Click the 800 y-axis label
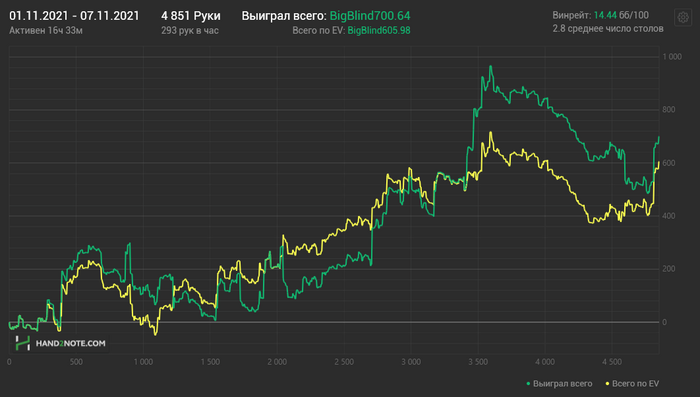700x397 pixels. 669,109
